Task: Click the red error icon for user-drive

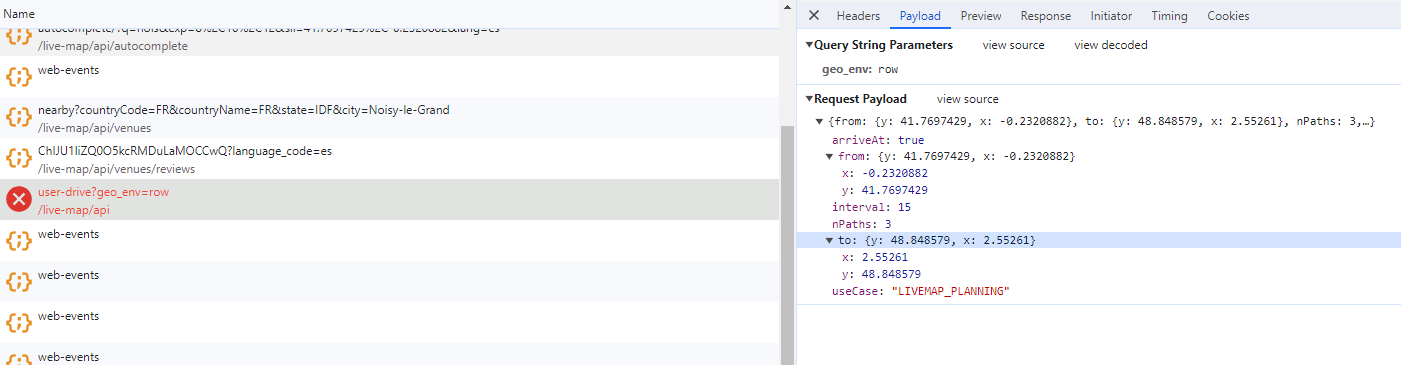Action: [x=19, y=200]
